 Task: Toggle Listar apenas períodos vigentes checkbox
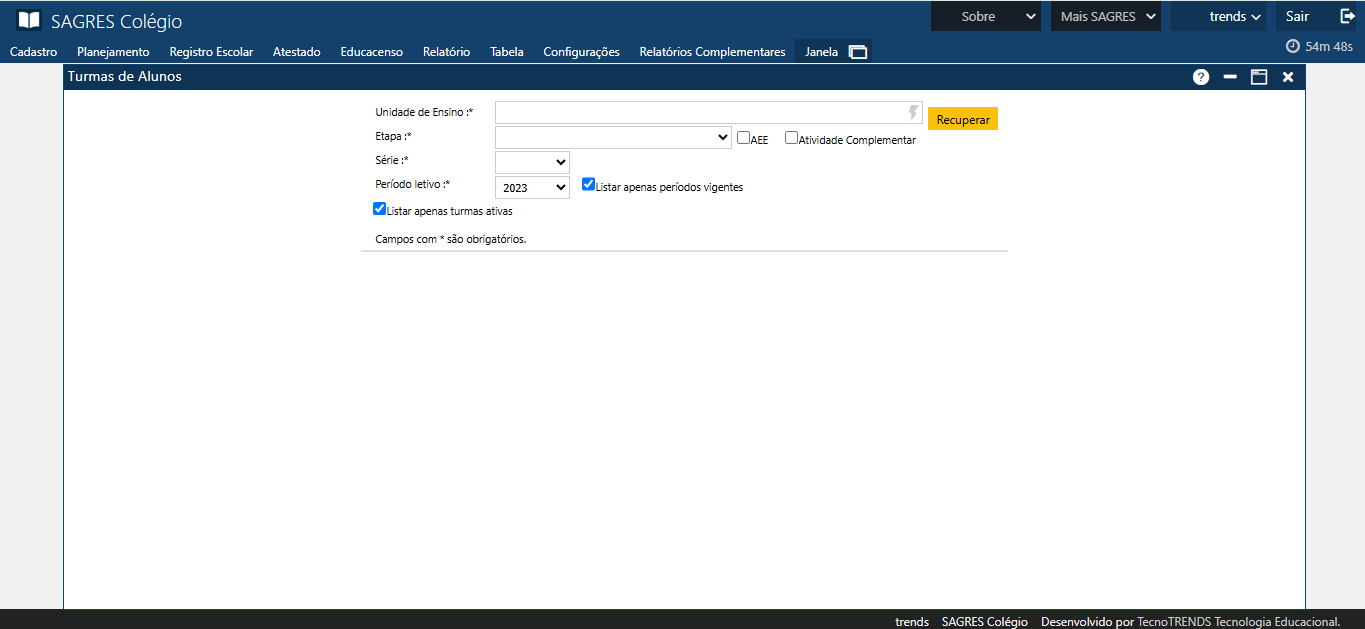[x=588, y=184]
